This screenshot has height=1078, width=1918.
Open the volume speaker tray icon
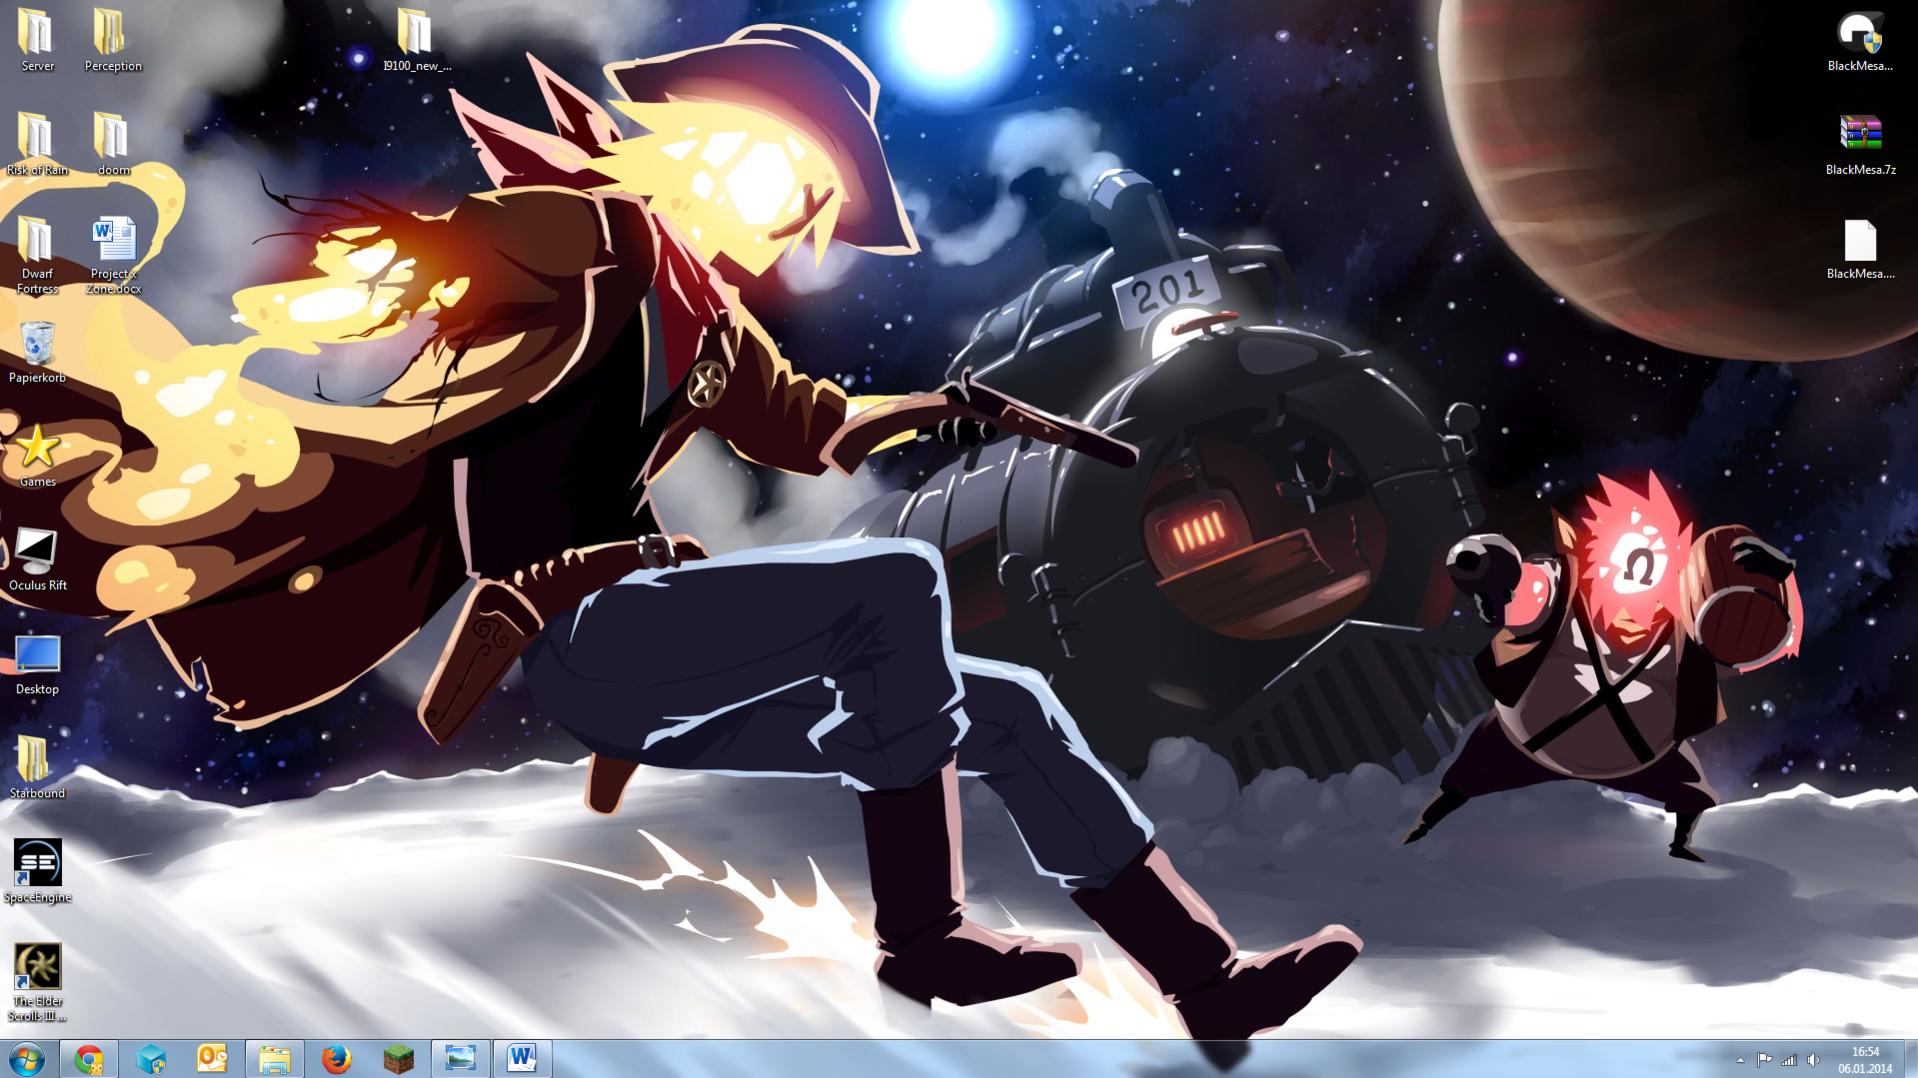coord(1813,1060)
